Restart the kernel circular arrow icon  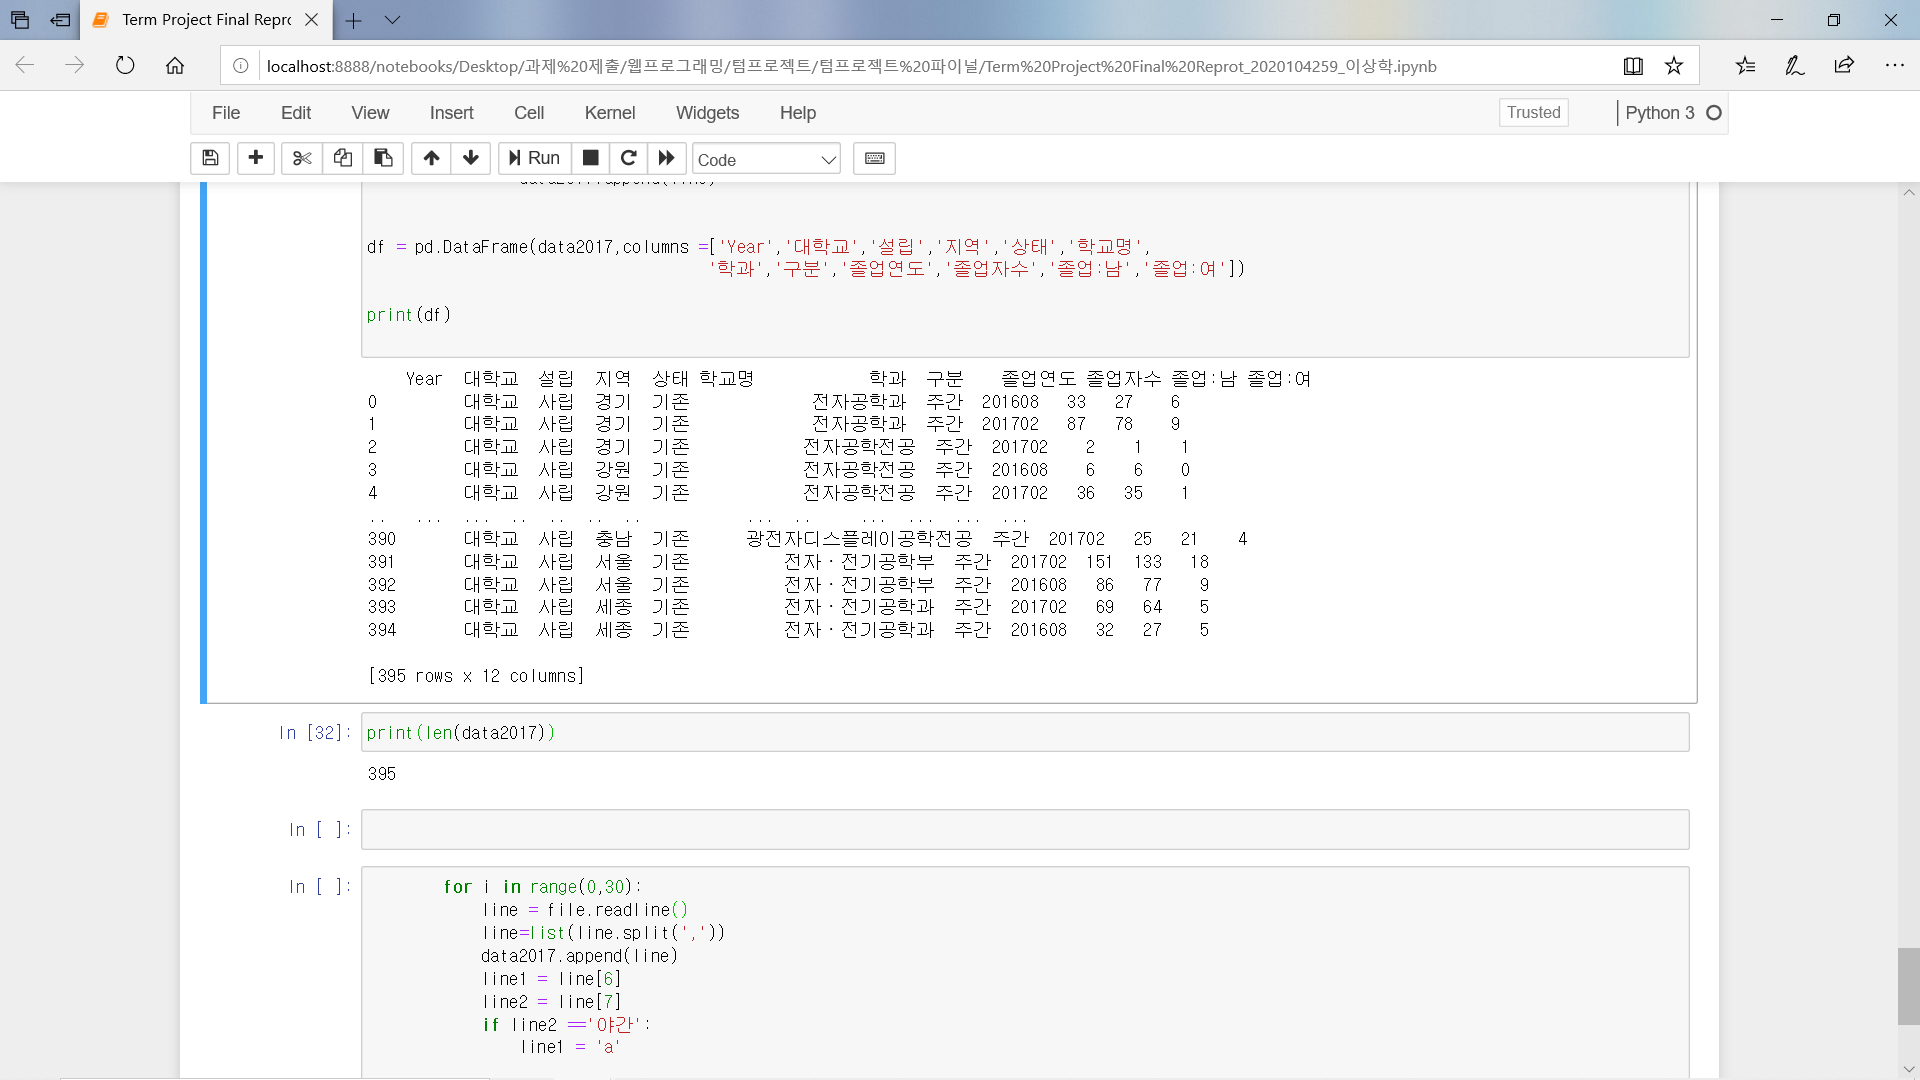click(629, 158)
